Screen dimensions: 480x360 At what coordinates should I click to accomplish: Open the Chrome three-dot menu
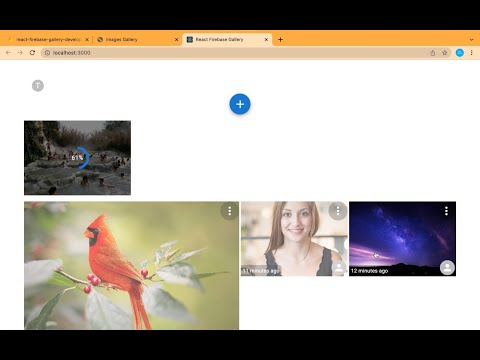click(x=472, y=53)
